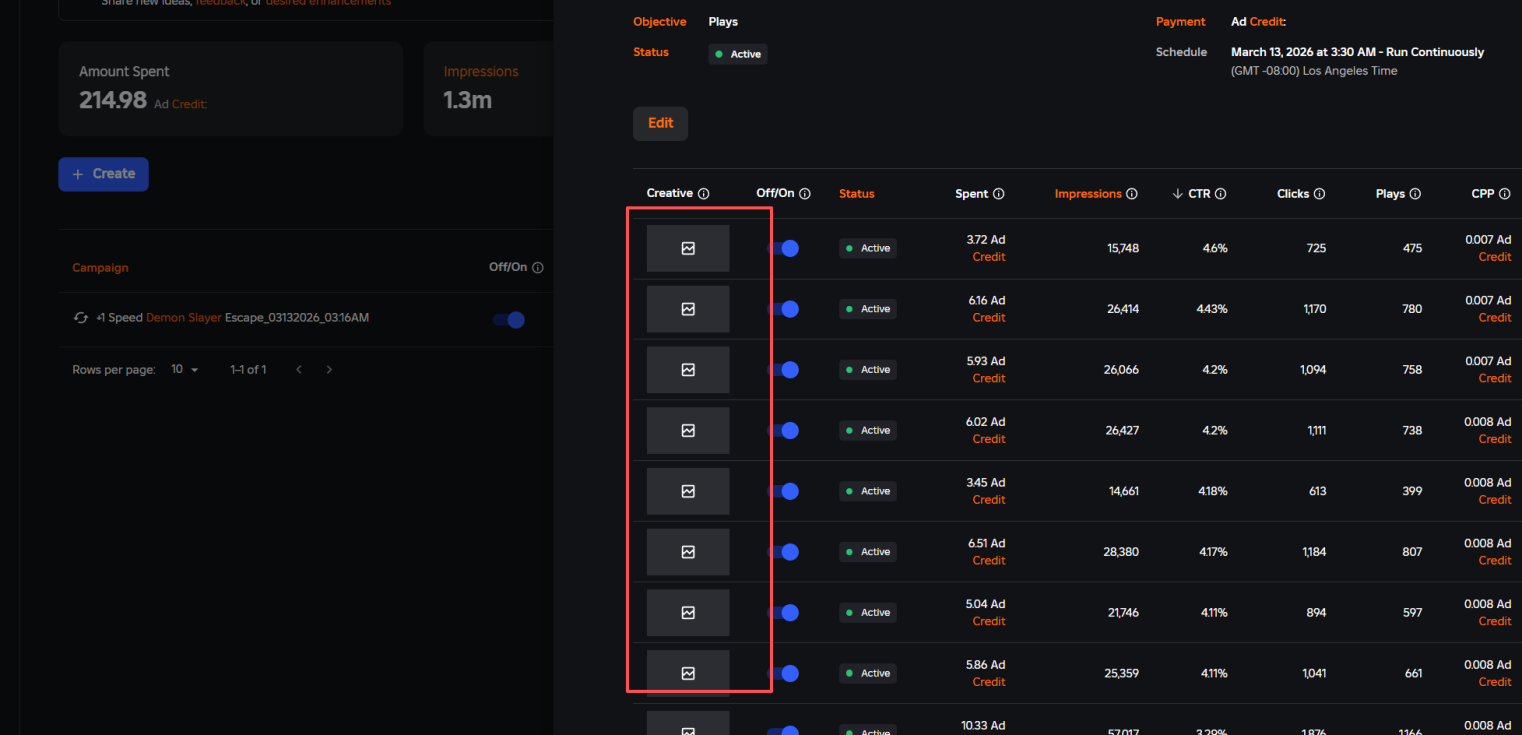Disable the creative with 4.17% CTR
This screenshot has height=735, width=1522.
tap(783, 552)
